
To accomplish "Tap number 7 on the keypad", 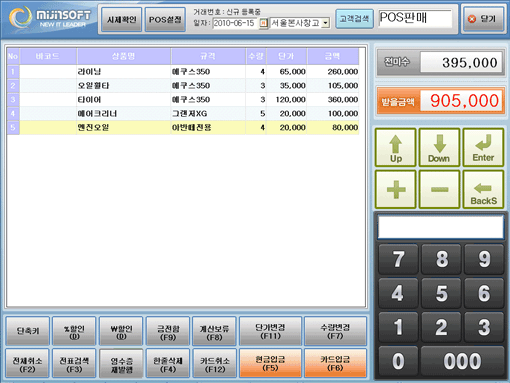I will click(398, 259).
